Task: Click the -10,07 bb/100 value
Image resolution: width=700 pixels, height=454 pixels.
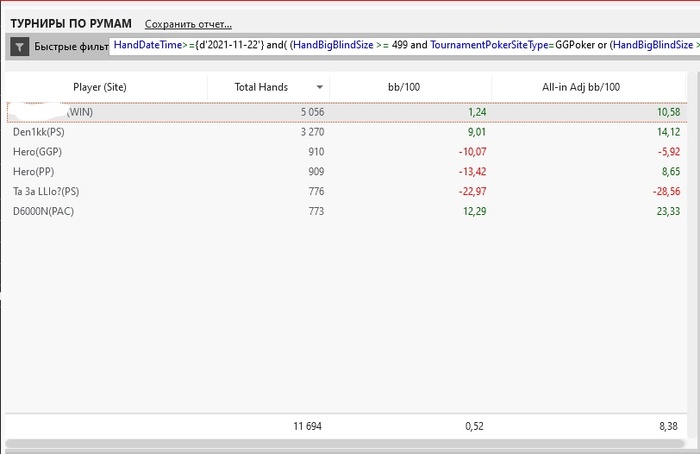Action: [472, 152]
